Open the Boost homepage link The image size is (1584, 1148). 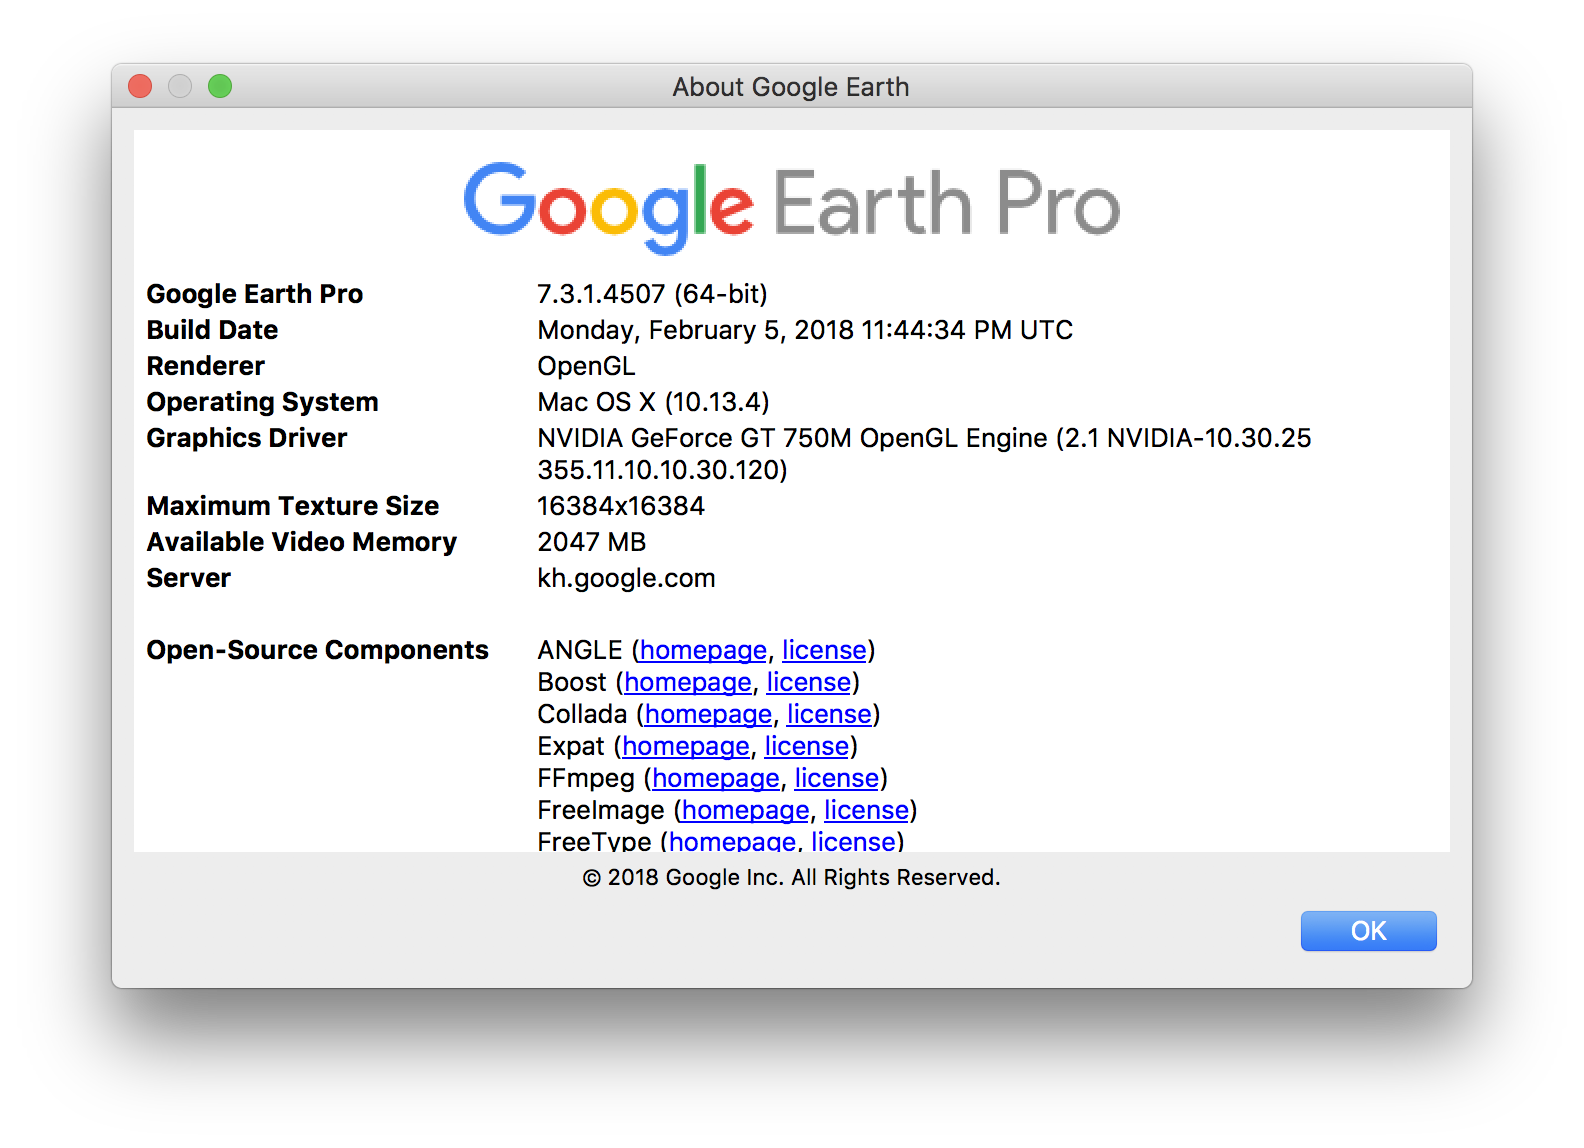point(688,683)
